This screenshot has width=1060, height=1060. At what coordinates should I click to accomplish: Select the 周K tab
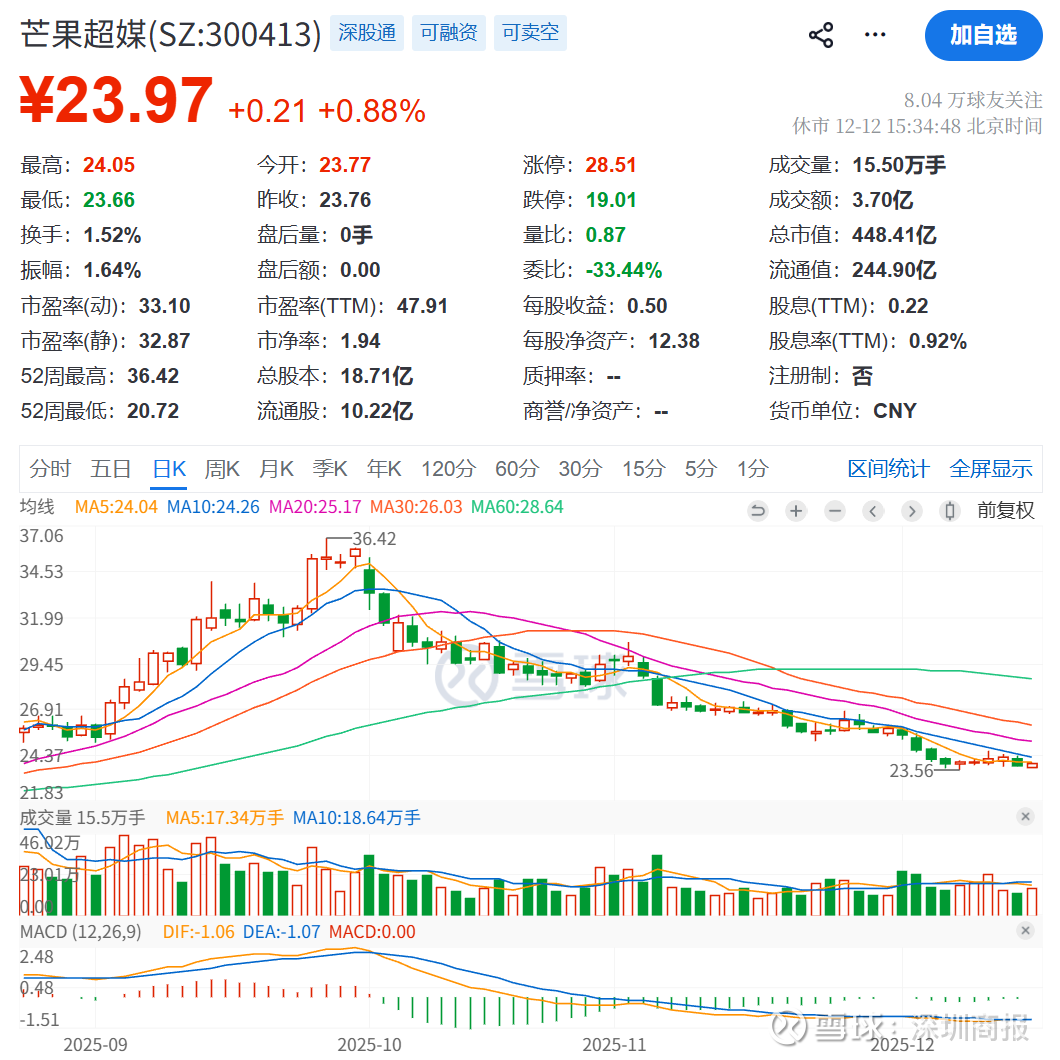[222, 468]
